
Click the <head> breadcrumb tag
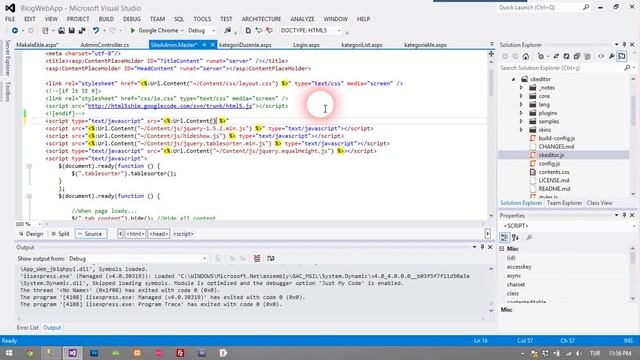click(158, 234)
